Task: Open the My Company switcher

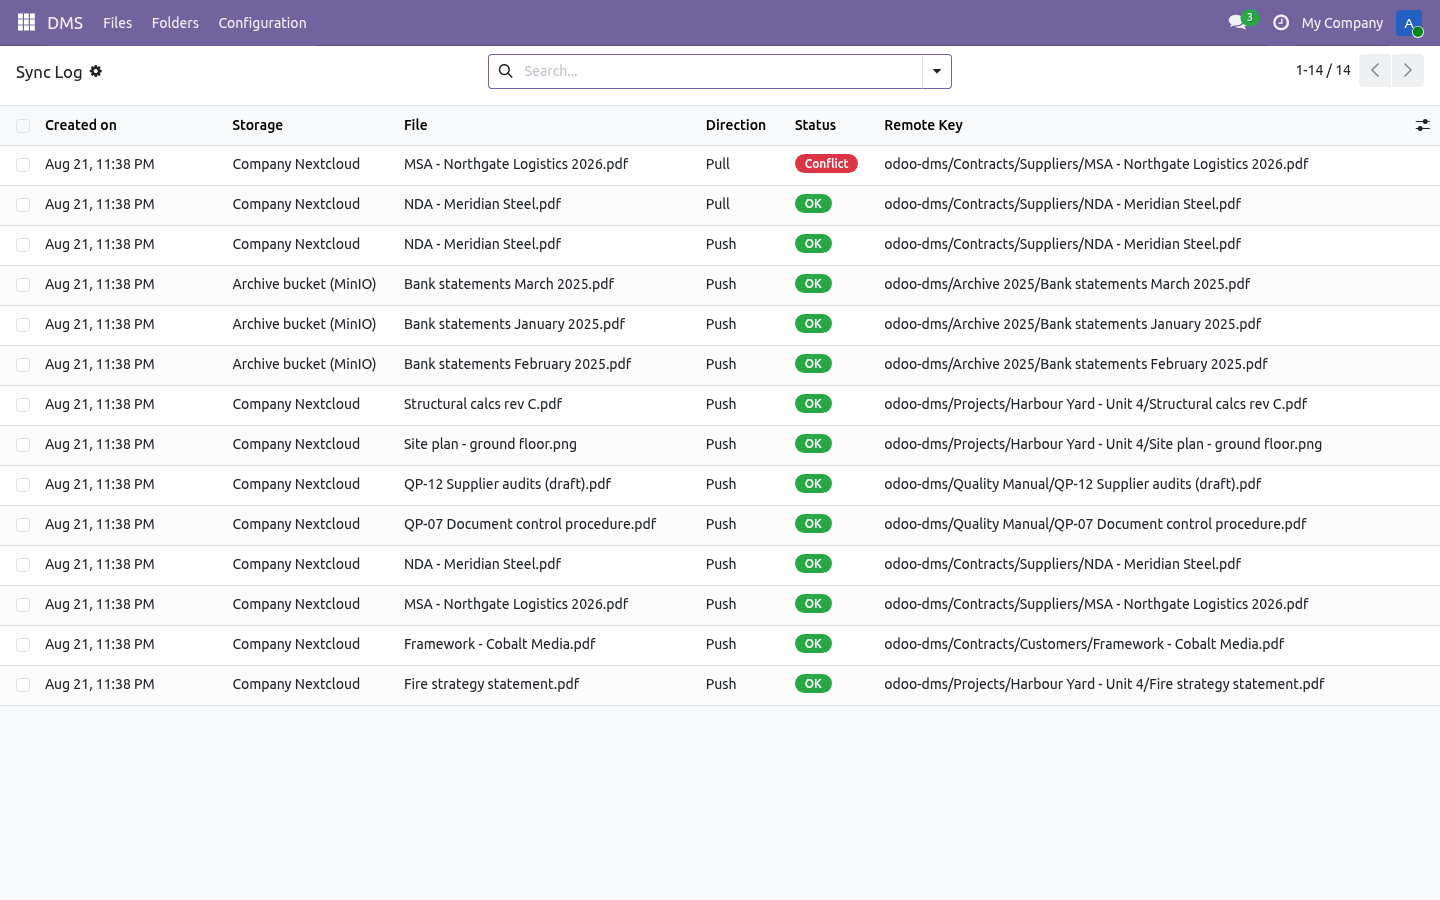Action: (1342, 22)
